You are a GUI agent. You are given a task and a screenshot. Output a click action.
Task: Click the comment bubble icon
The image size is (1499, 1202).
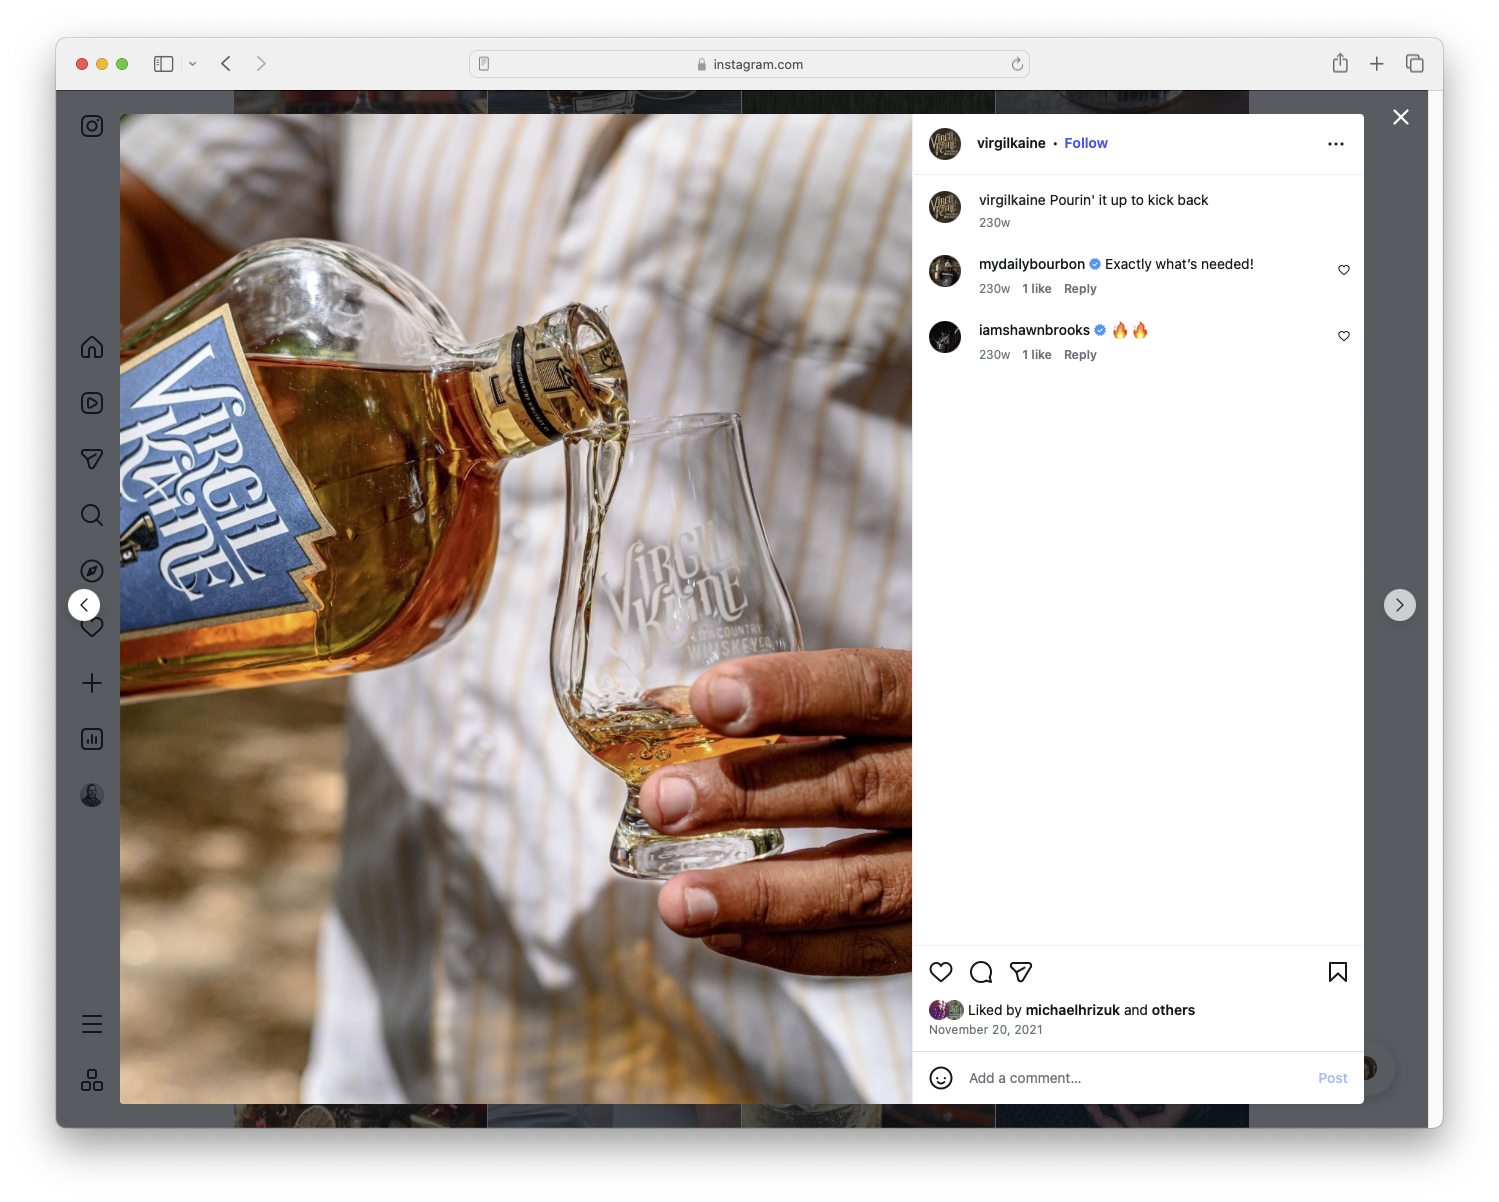tap(981, 972)
